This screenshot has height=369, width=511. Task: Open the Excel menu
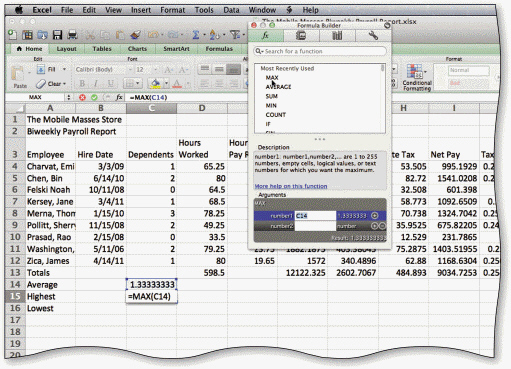(42, 10)
